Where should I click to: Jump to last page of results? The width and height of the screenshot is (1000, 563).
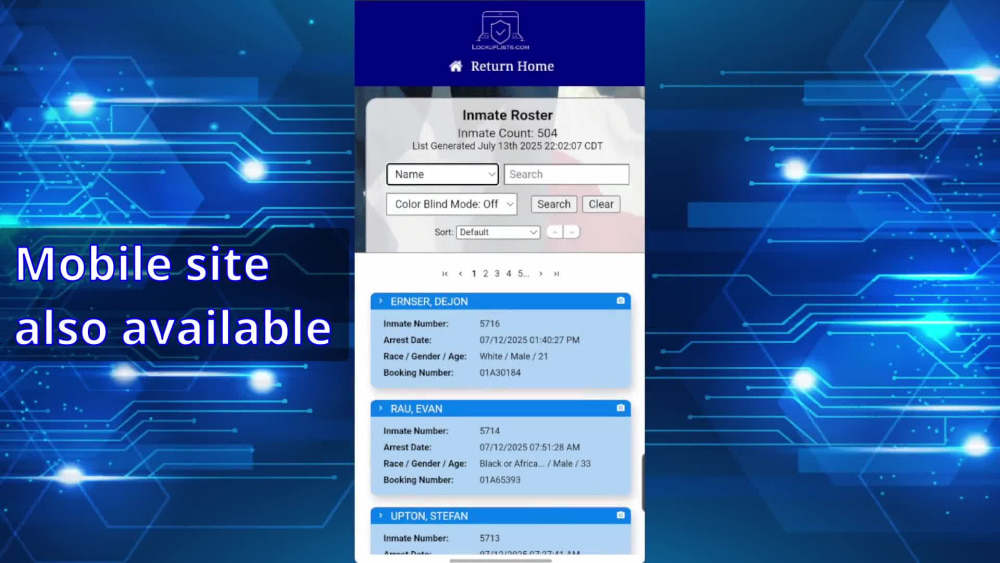(556, 274)
